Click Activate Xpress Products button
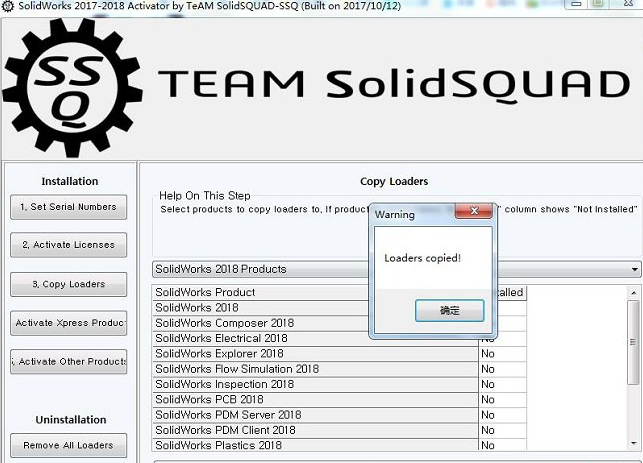This screenshot has width=643, height=463. [68, 323]
